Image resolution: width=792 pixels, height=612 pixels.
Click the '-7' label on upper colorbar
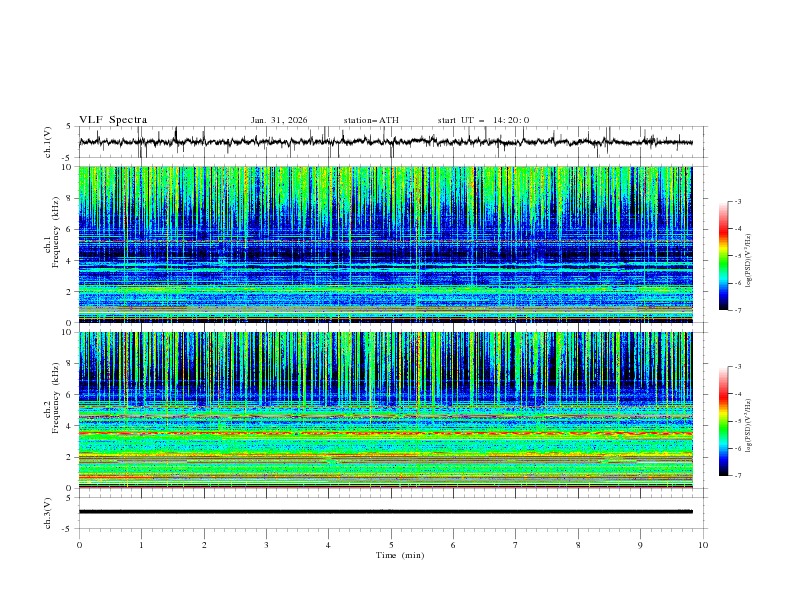tap(738, 310)
